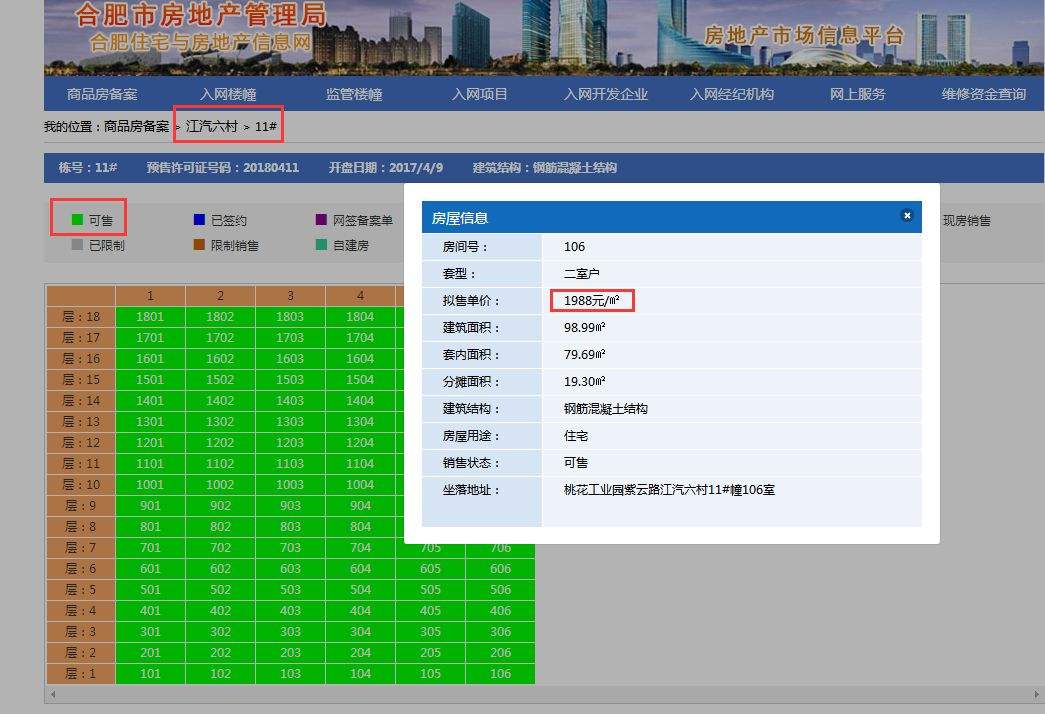Viewport: 1045px width, 714px height.
Task: Click the 19.30㎡ shared area value
Action: click(584, 381)
